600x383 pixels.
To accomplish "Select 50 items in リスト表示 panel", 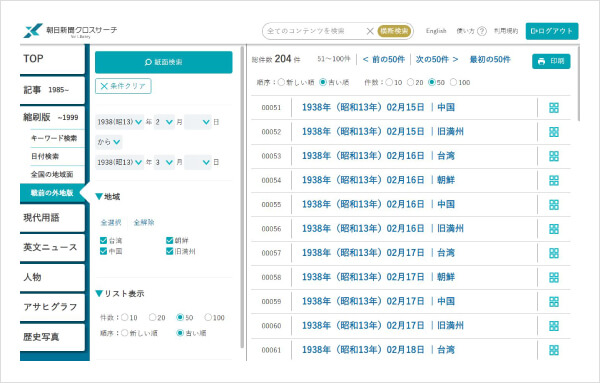I will point(180,317).
